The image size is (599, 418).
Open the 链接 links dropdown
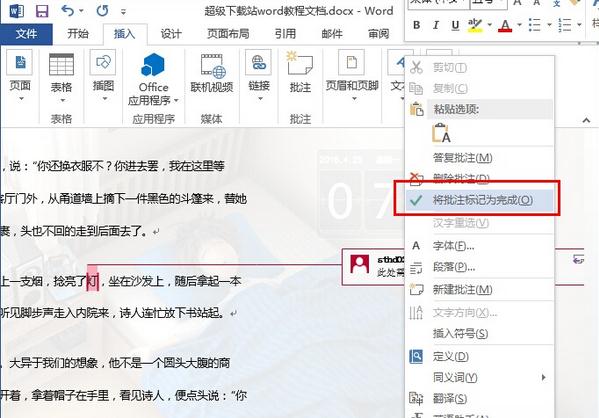[x=259, y=76]
